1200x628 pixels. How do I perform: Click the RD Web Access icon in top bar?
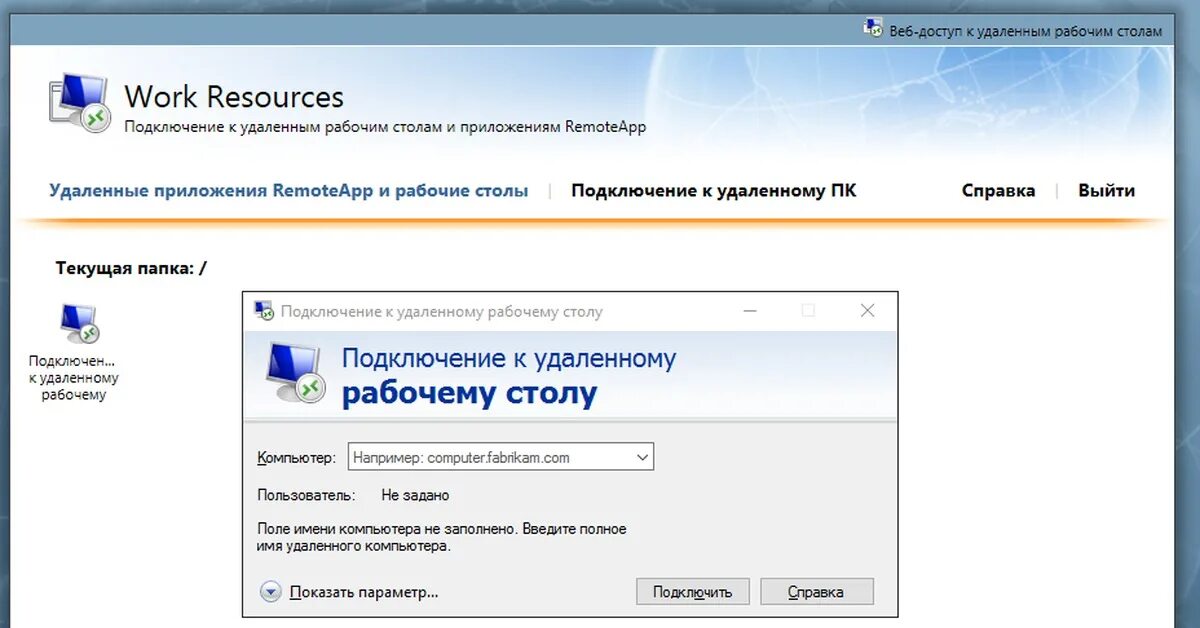(x=874, y=28)
